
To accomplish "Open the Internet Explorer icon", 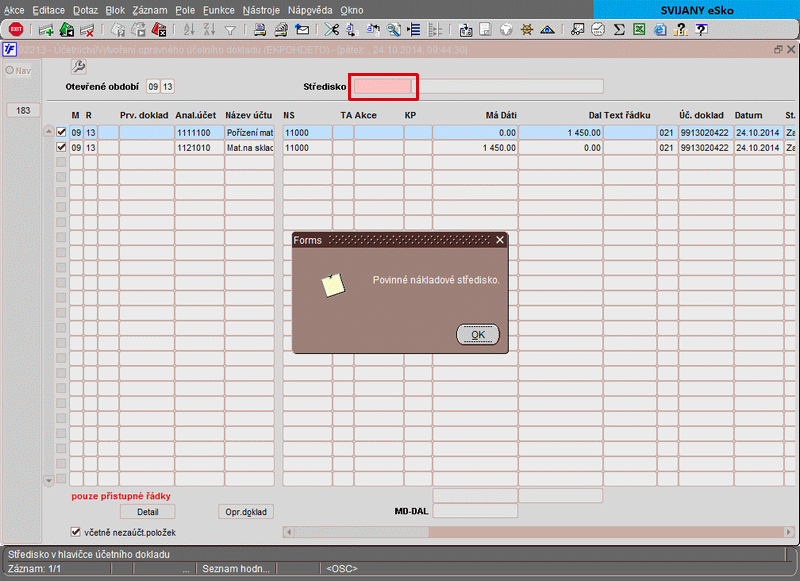I will 660,30.
